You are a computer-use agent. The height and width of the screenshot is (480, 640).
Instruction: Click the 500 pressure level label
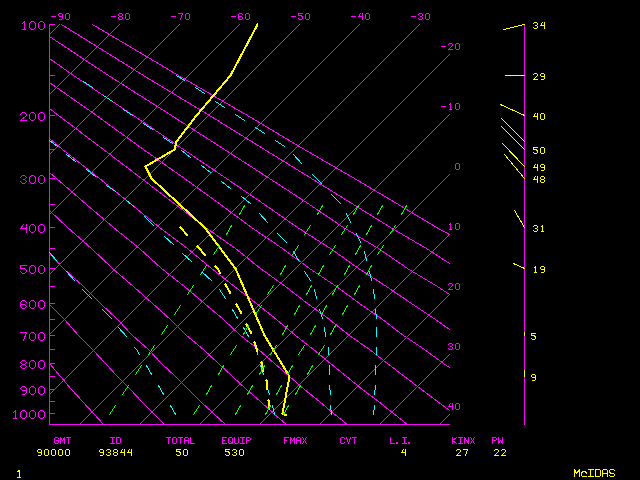click(33, 269)
